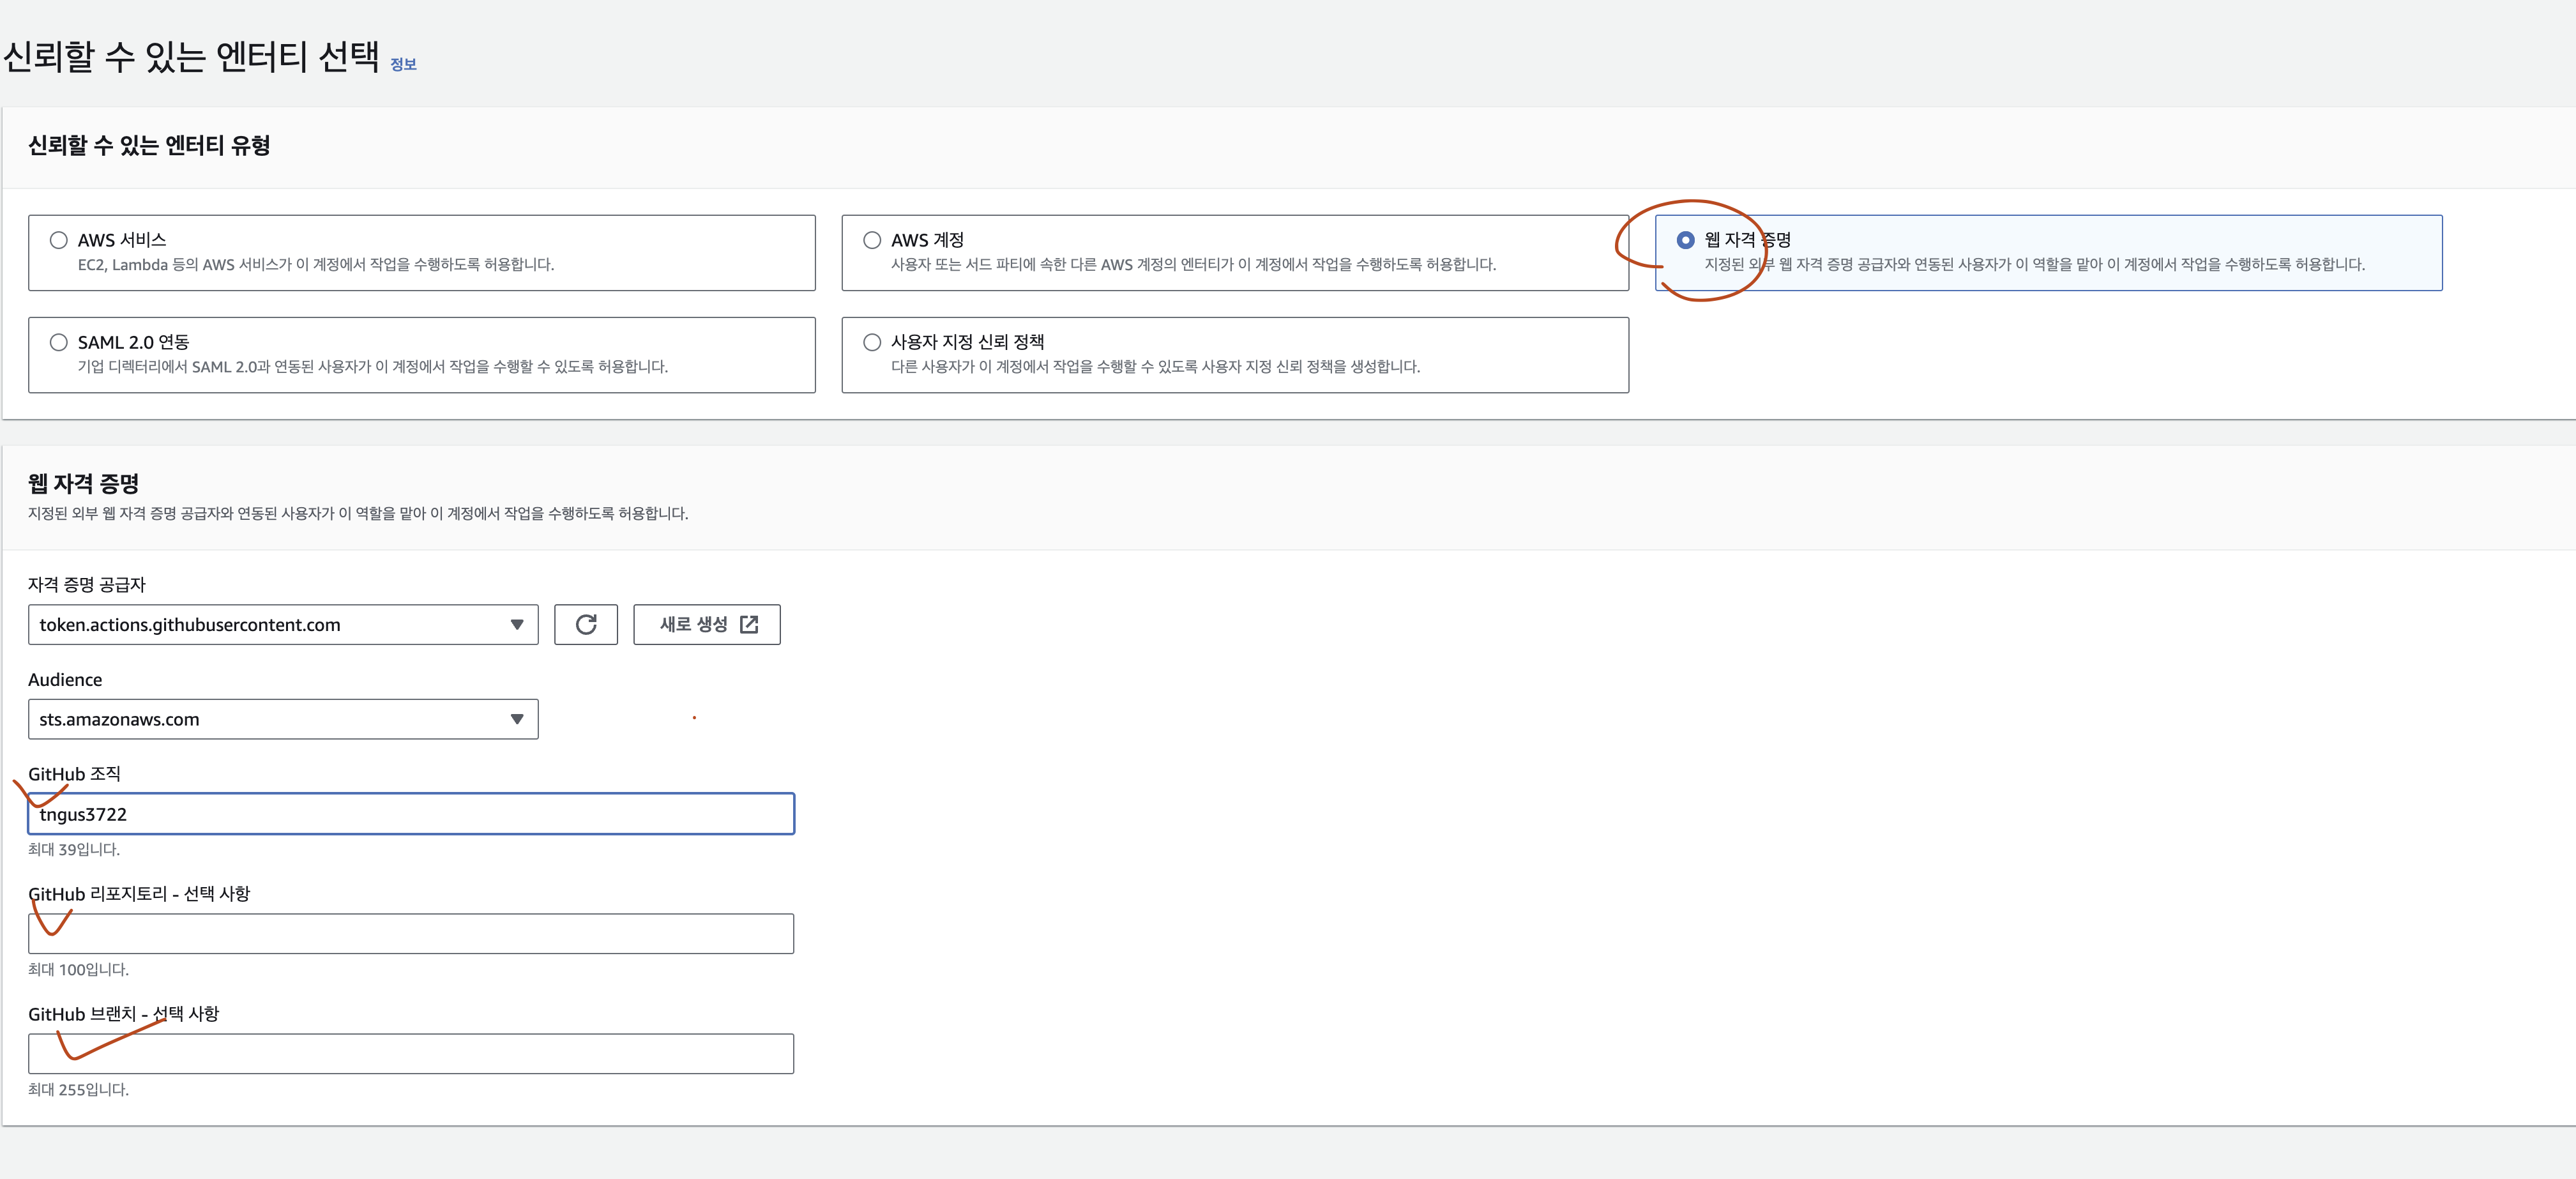
Task: Expand the identity provider selection list
Action: point(283,624)
